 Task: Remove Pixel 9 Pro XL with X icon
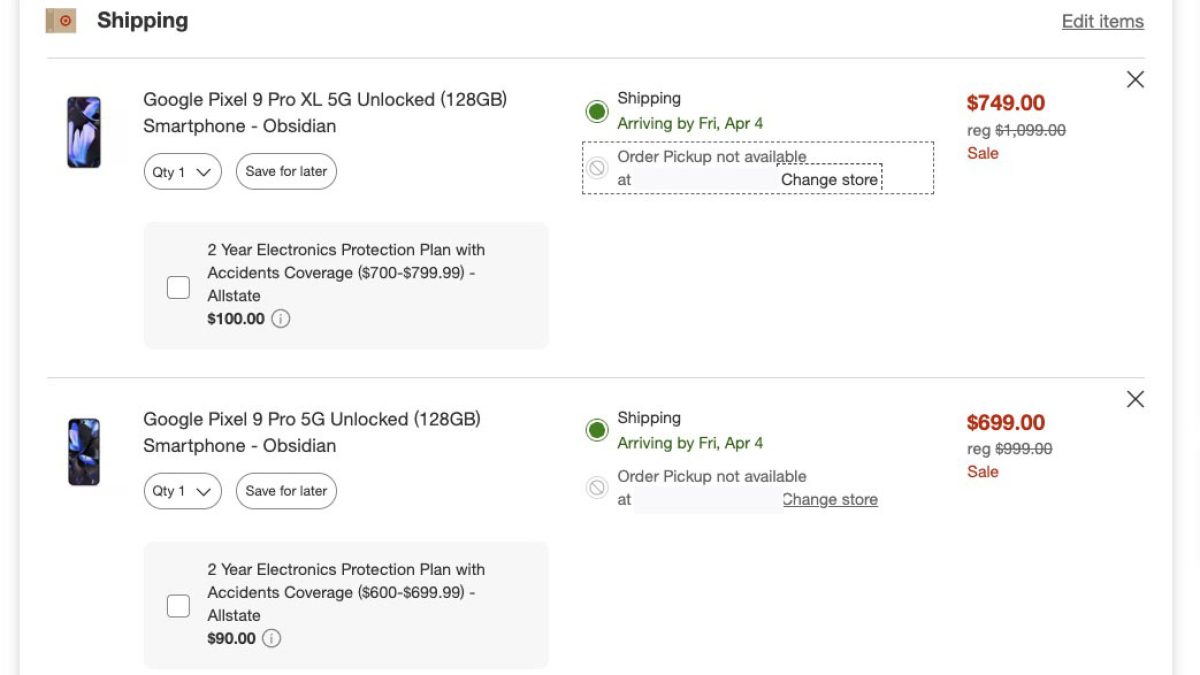coord(1135,80)
